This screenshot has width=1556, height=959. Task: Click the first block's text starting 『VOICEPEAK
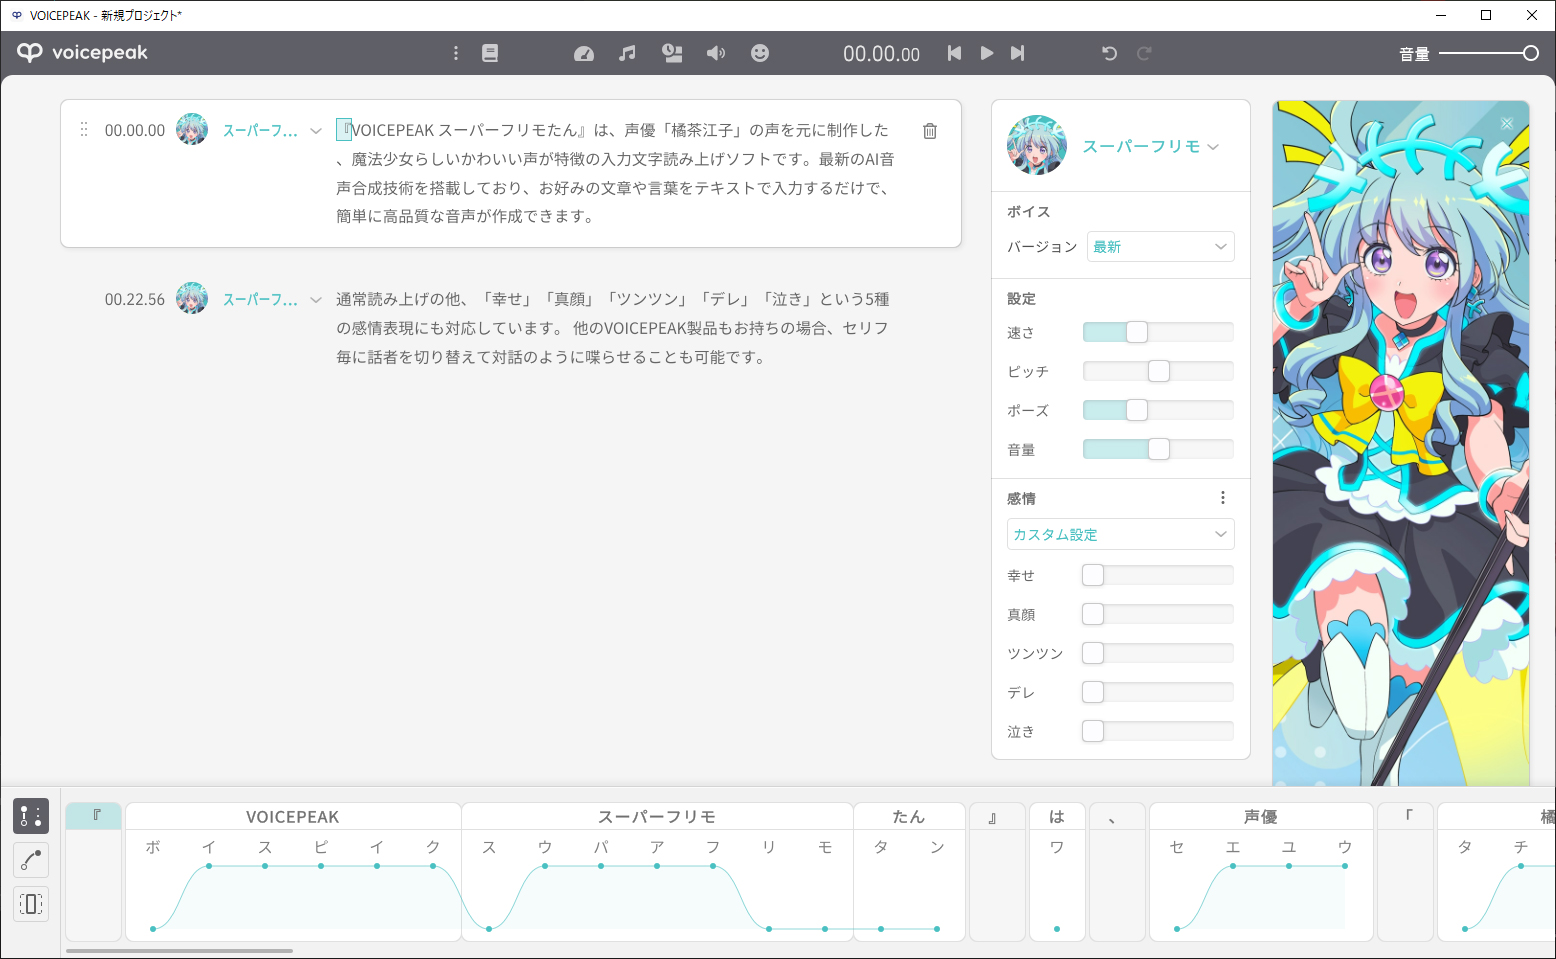click(x=615, y=173)
